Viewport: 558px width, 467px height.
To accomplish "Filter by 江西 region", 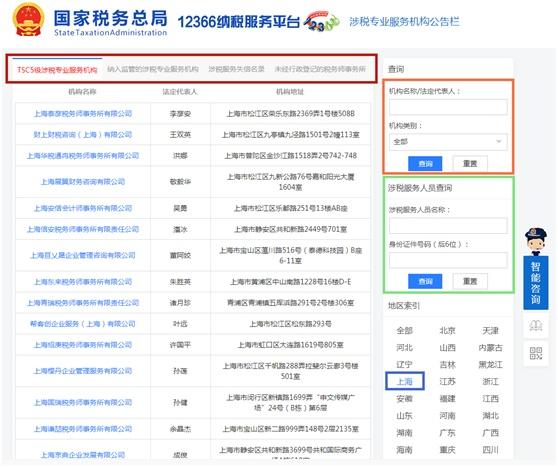I will [490, 399].
